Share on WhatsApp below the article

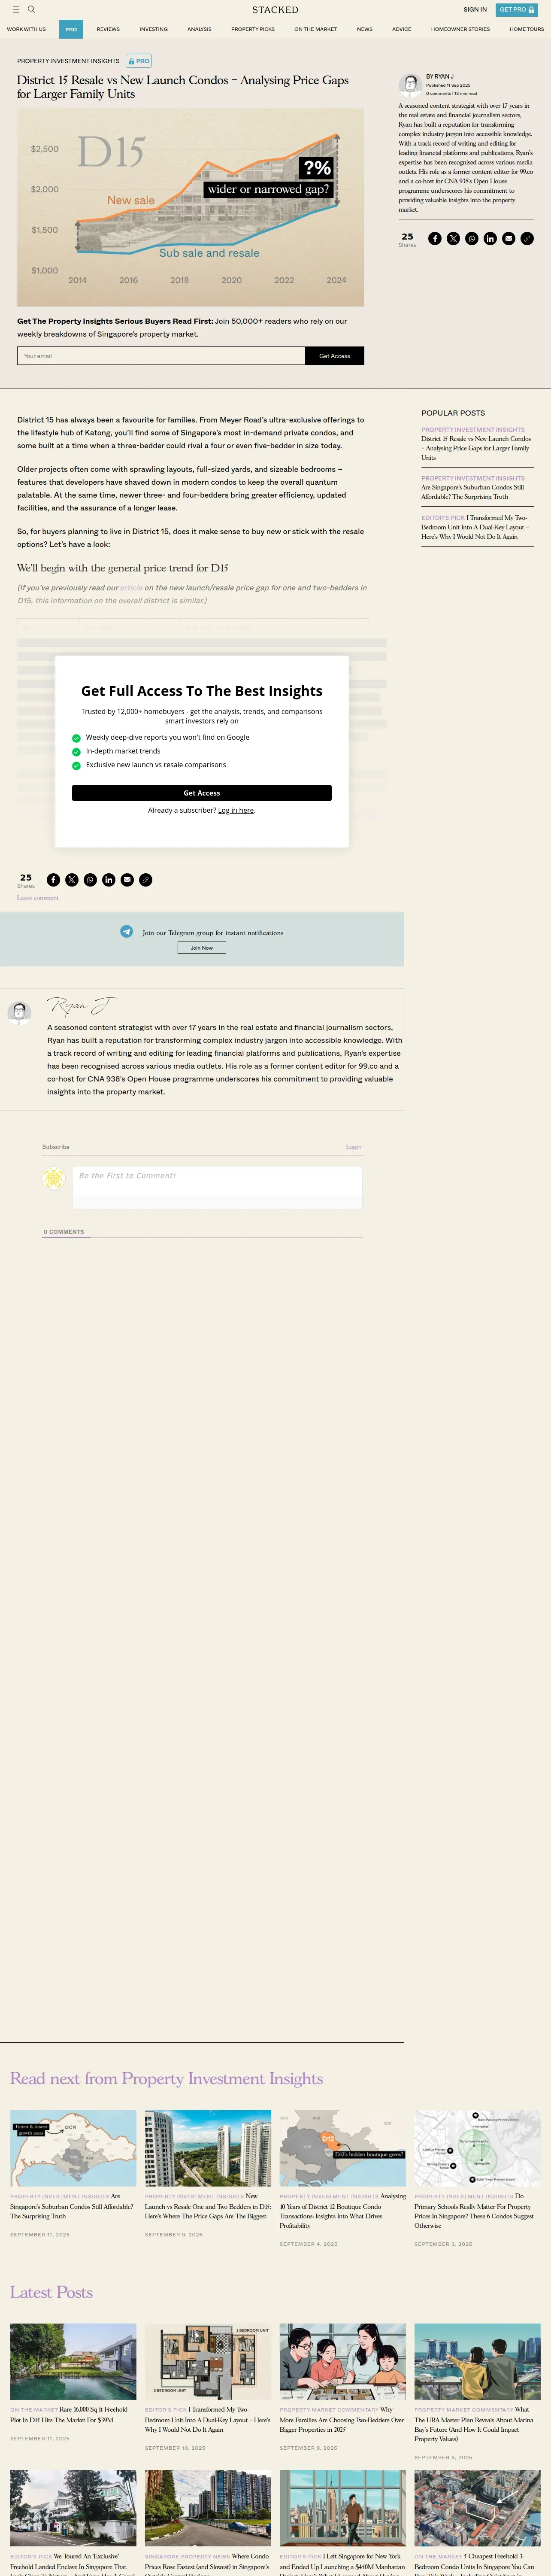pos(90,880)
